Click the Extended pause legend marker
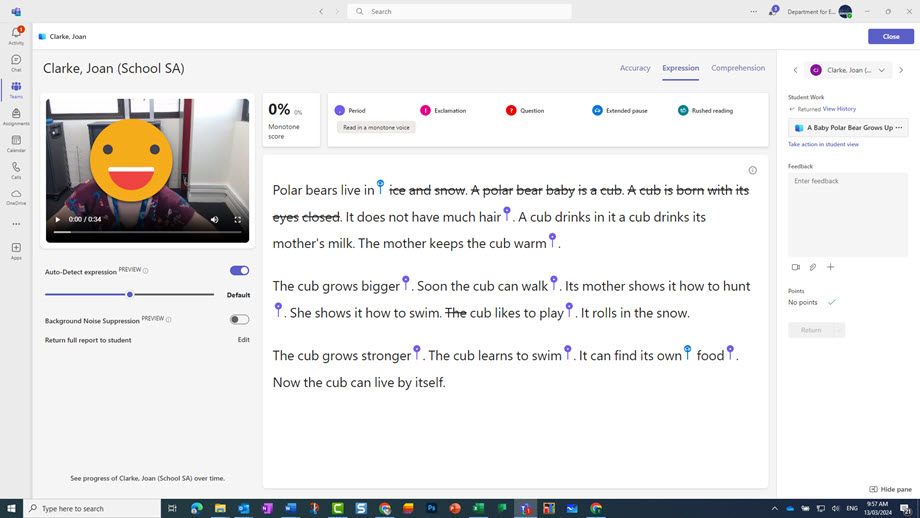 [x=597, y=110]
